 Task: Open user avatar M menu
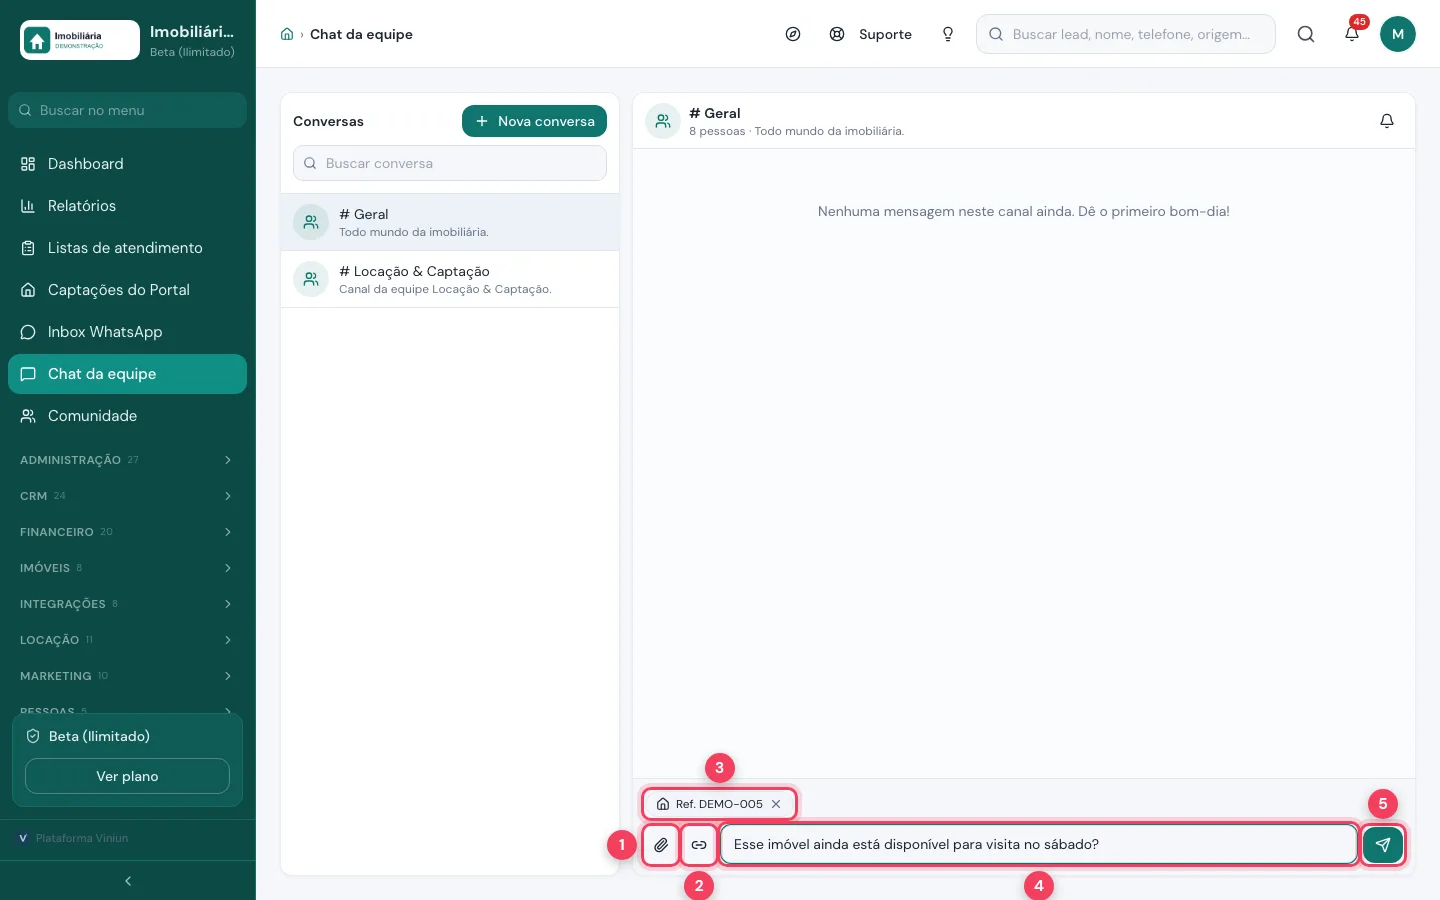pos(1398,34)
